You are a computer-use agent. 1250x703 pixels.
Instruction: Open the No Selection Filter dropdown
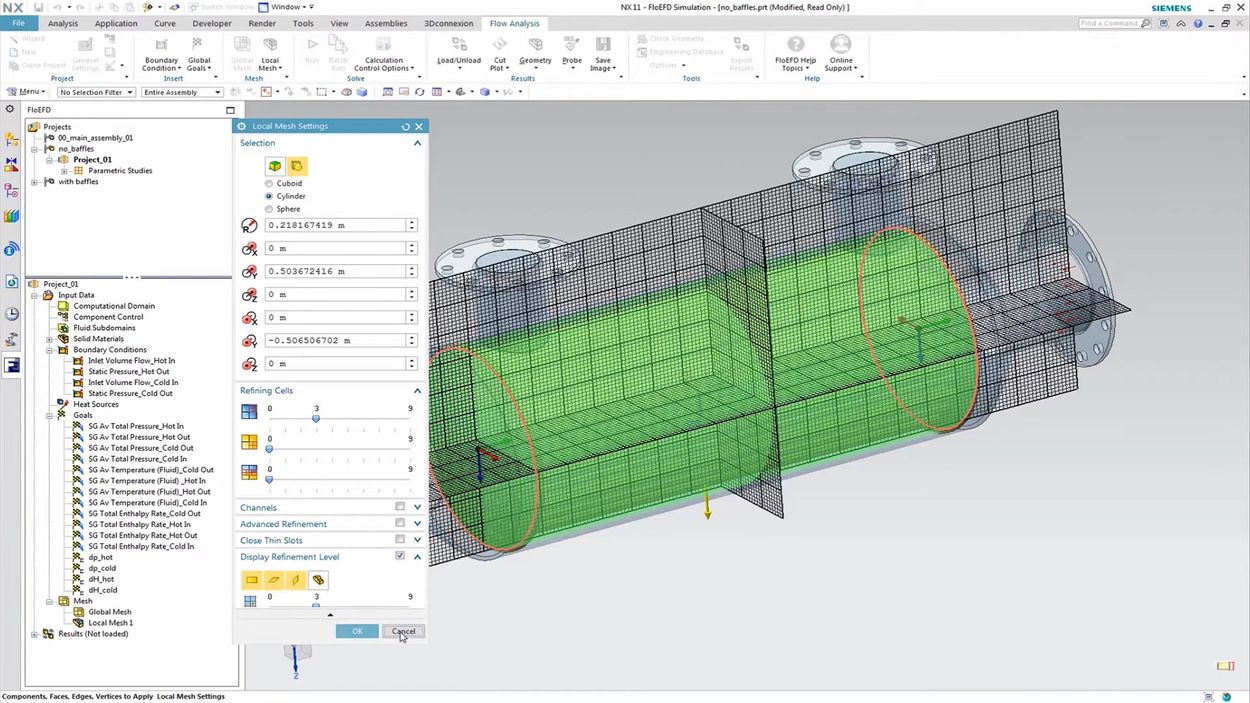click(x=95, y=92)
